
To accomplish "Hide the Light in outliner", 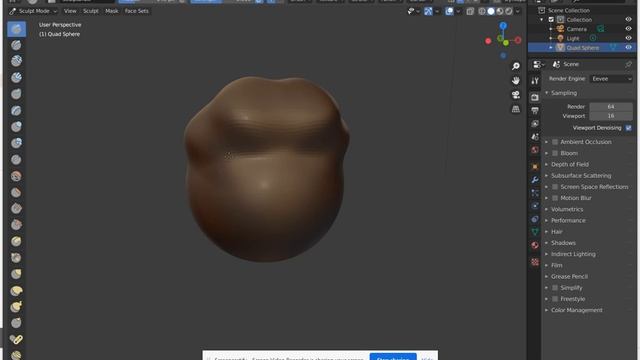I will pos(629,38).
